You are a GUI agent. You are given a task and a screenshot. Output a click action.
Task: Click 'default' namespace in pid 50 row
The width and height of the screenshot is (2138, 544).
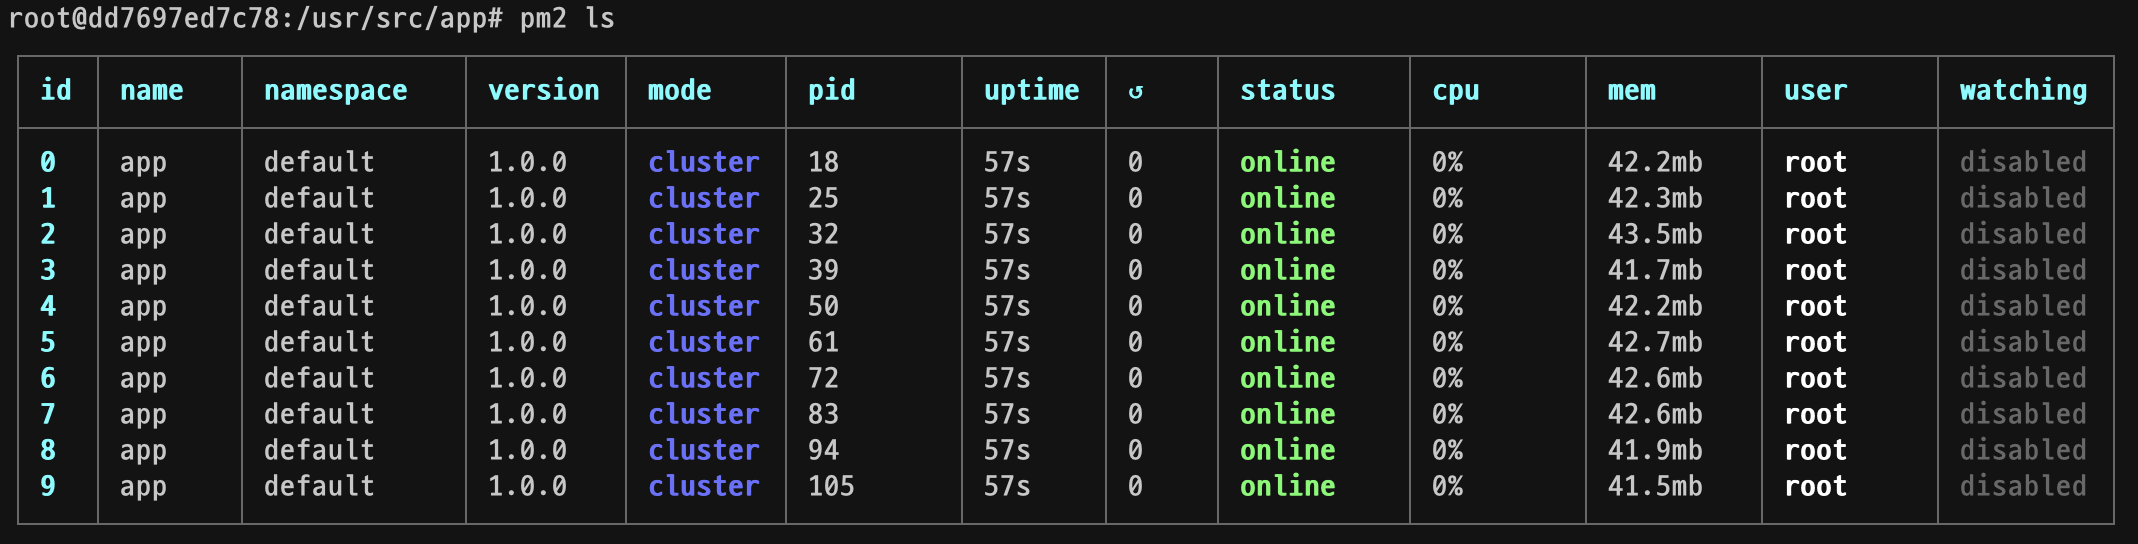pyautogui.click(x=320, y=306)
